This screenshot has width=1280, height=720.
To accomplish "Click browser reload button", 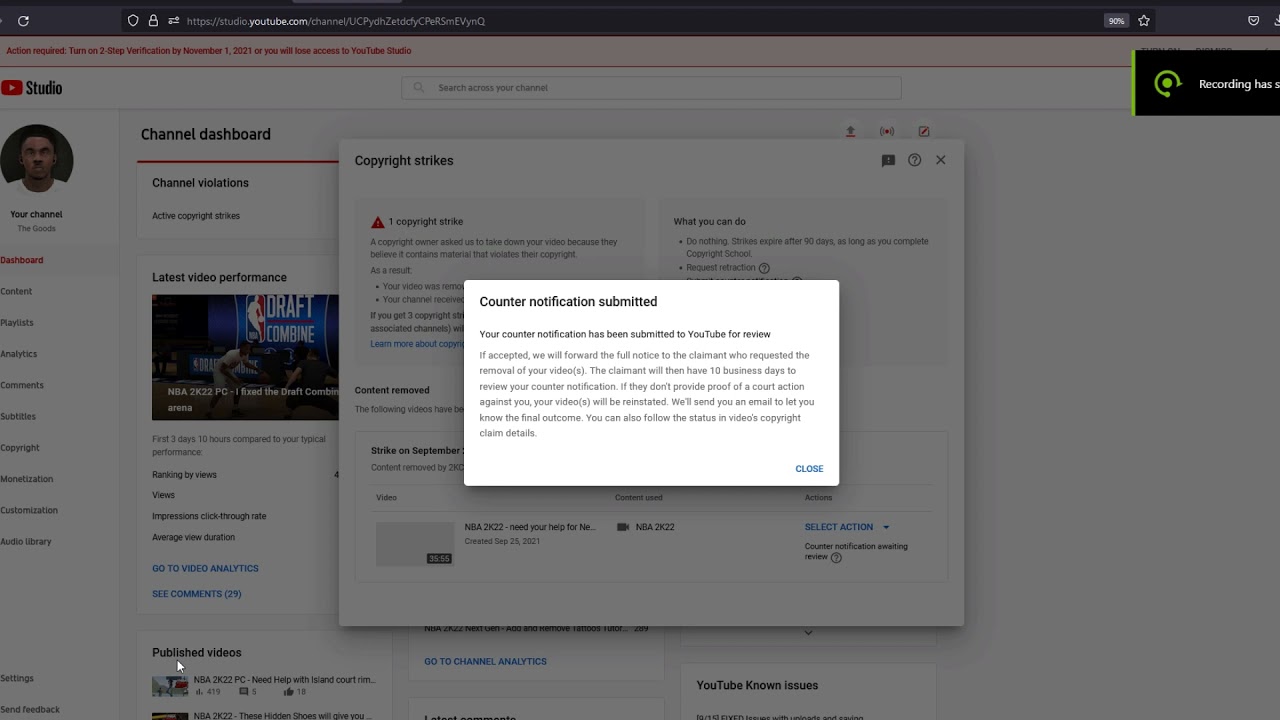I will pyautogui.click(x=23, y=20).
